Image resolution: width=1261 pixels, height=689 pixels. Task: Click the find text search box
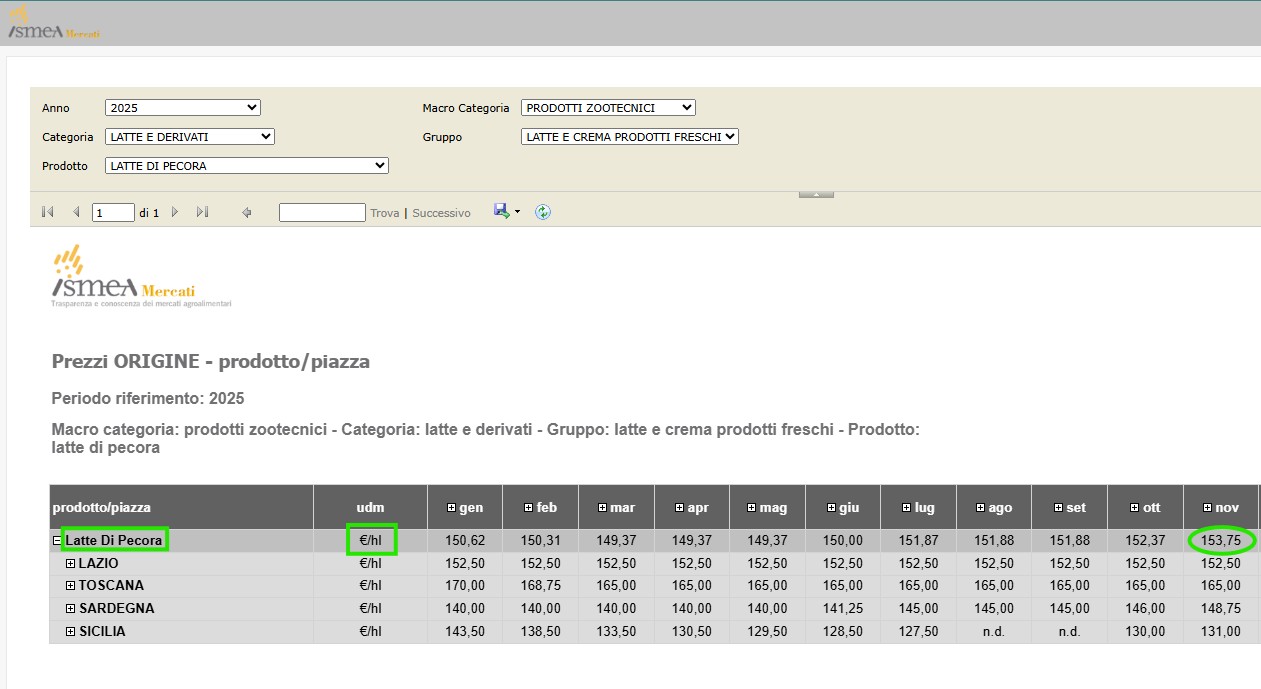(x=322, y=212)
